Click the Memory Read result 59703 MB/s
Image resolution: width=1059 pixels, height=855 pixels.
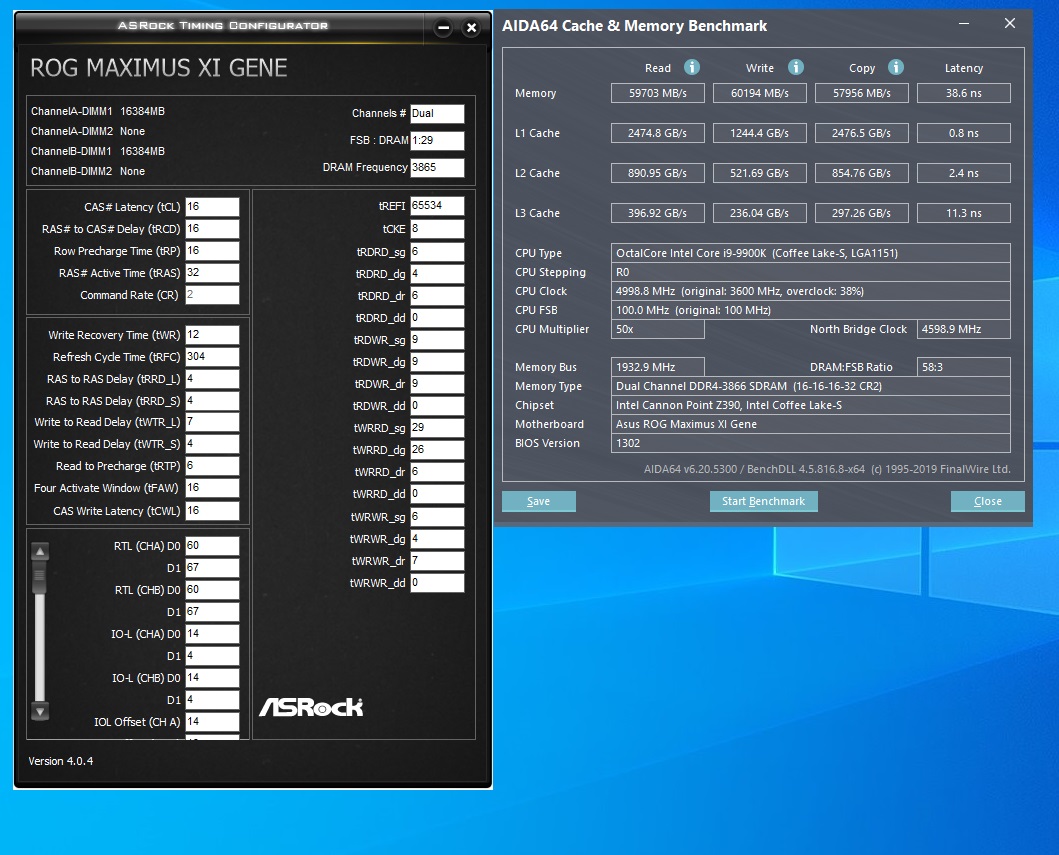click(658, 93)
